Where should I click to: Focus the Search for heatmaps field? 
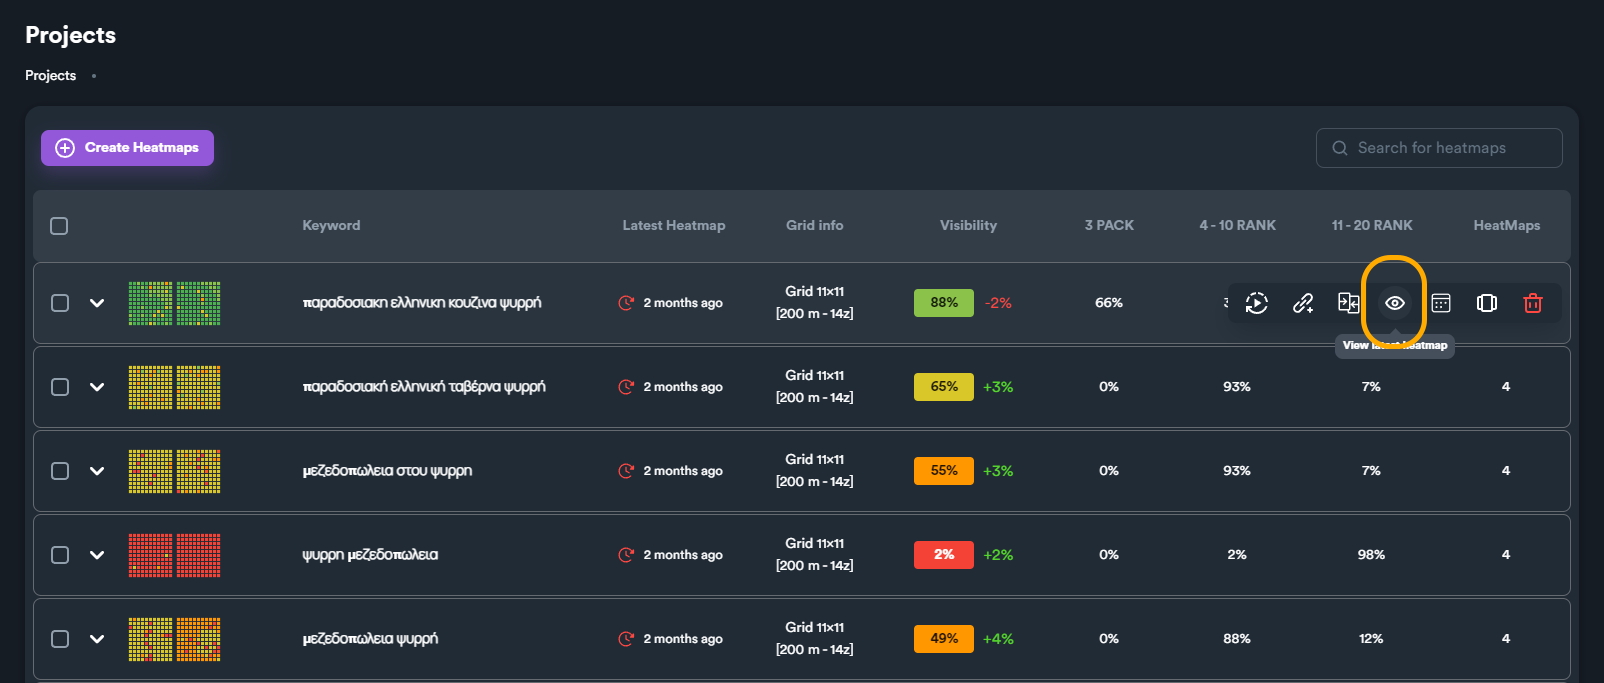point(1439,148)
